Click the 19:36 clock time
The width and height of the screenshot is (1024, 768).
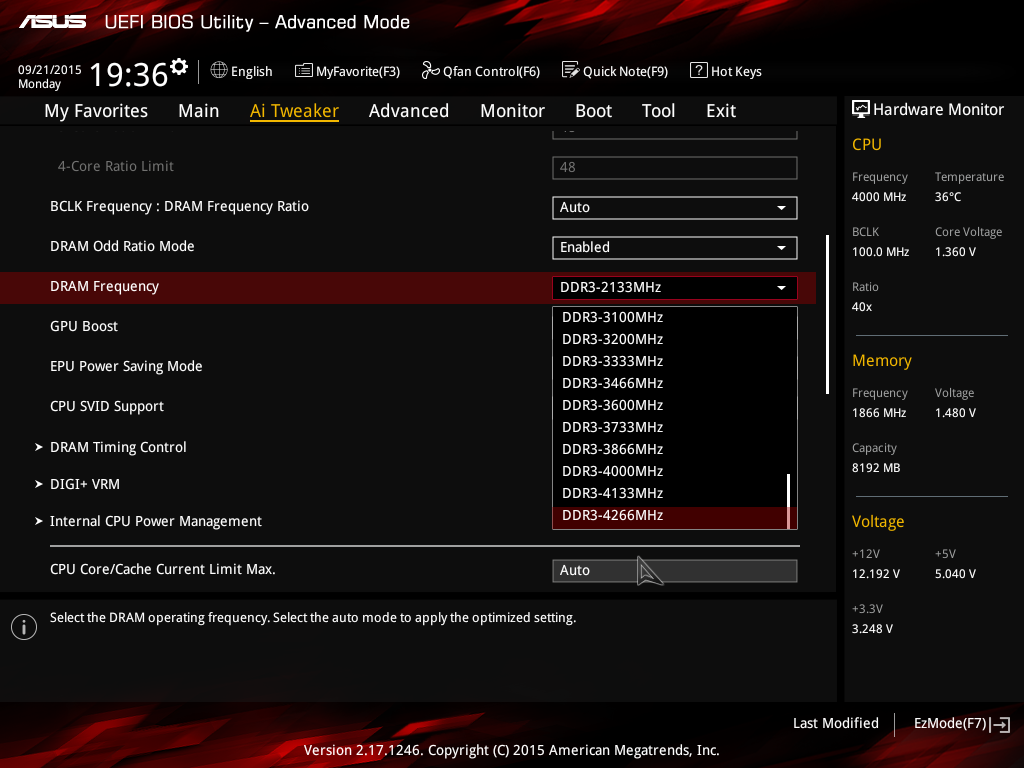(x=129, y=74)
